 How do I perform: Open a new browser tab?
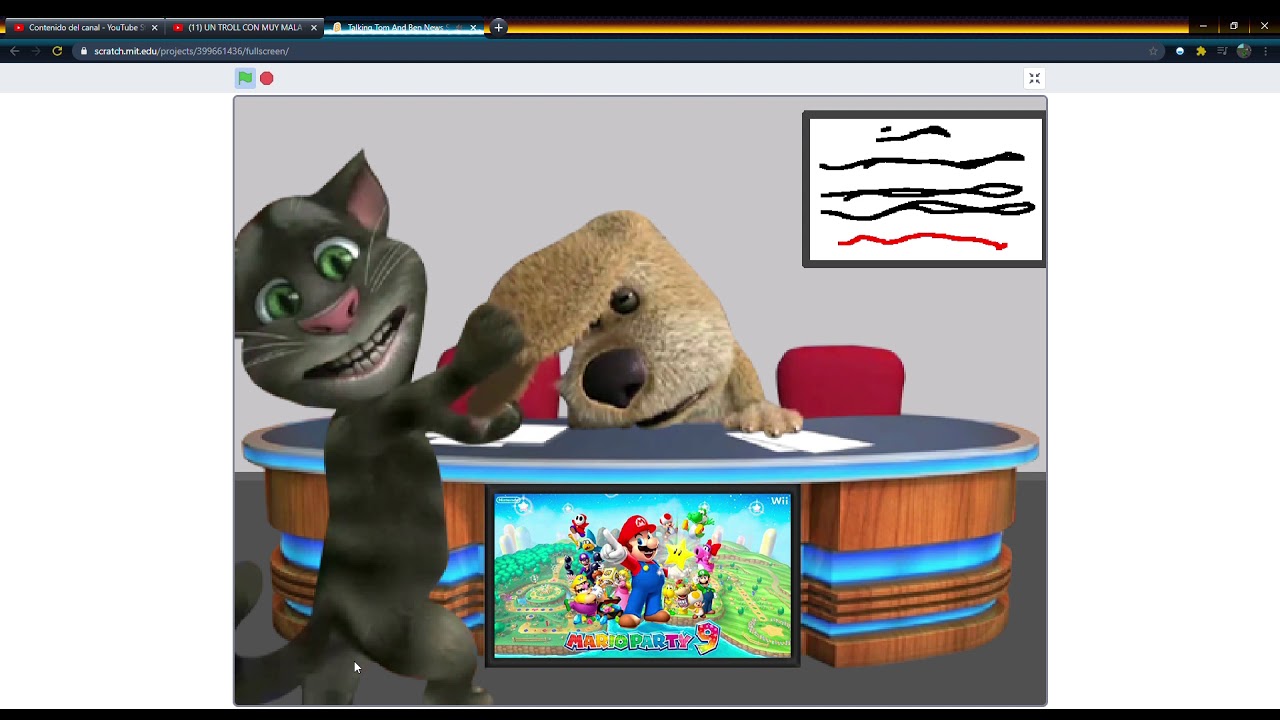pyautogui.click(x=498, y=27)
